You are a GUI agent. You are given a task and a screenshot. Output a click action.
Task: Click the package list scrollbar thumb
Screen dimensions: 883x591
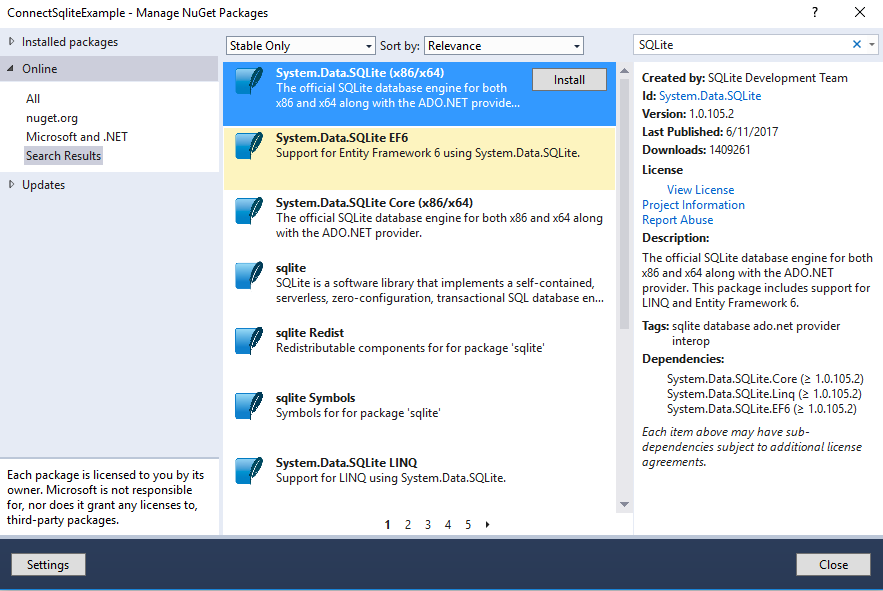624,203
